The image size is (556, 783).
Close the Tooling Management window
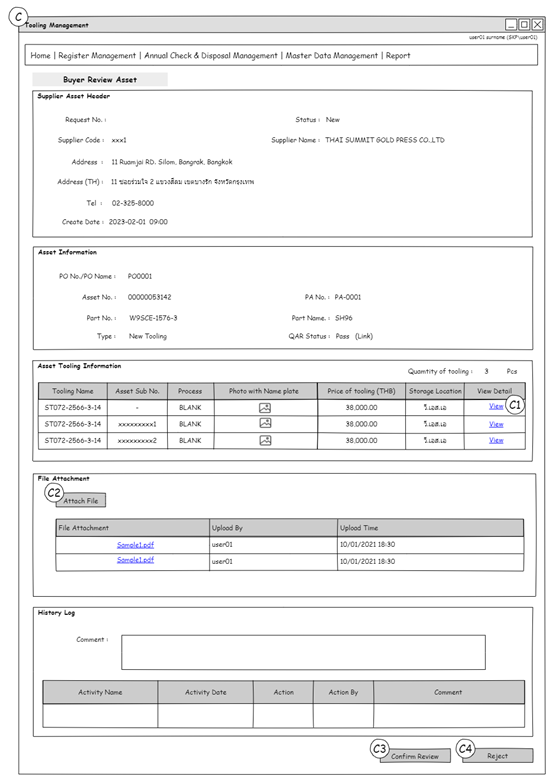(x=537, y=24)
